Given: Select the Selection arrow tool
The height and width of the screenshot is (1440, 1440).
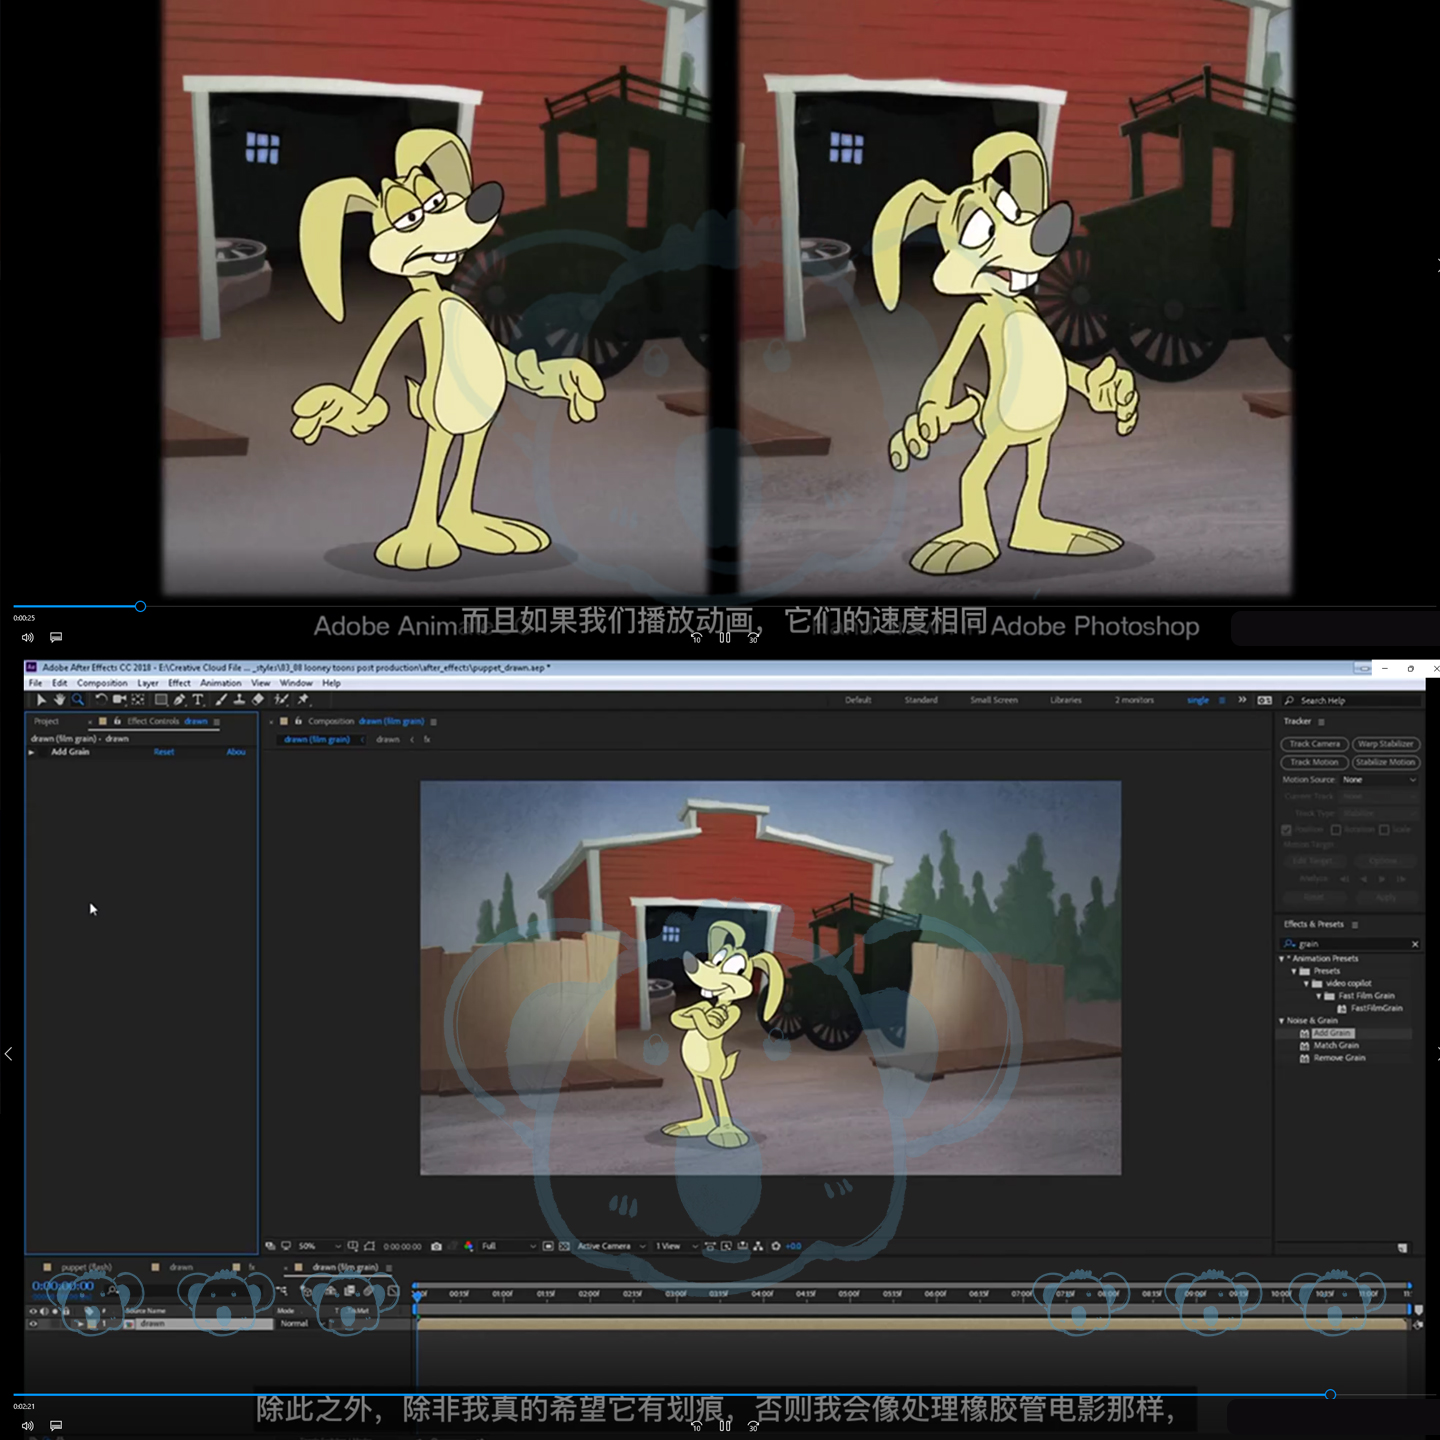Looking at the screenshot, I should [x=41, y=700].
